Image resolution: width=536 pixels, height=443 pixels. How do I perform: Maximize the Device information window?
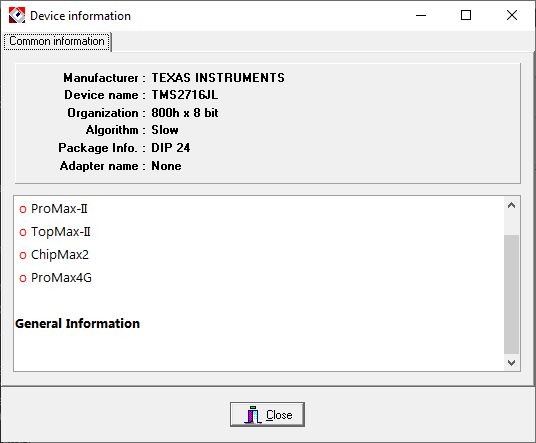[x=466, y=15]
